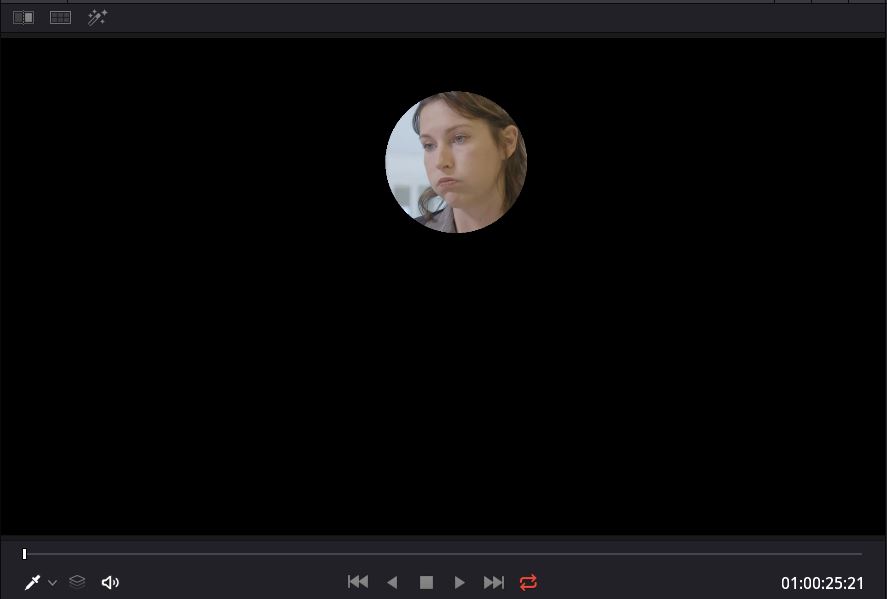
Task: Toggle the Highlight magic wand icon
Action: [x=97, y=18]
